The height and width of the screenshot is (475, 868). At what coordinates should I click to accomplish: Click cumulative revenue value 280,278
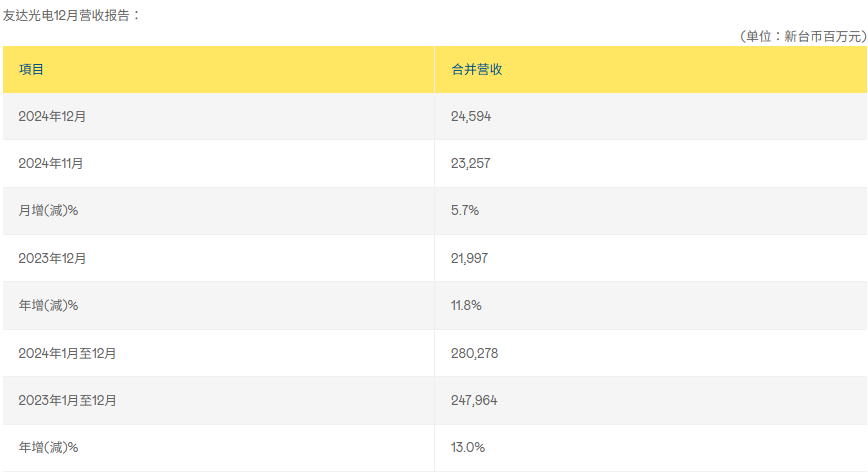coord(474,353)
